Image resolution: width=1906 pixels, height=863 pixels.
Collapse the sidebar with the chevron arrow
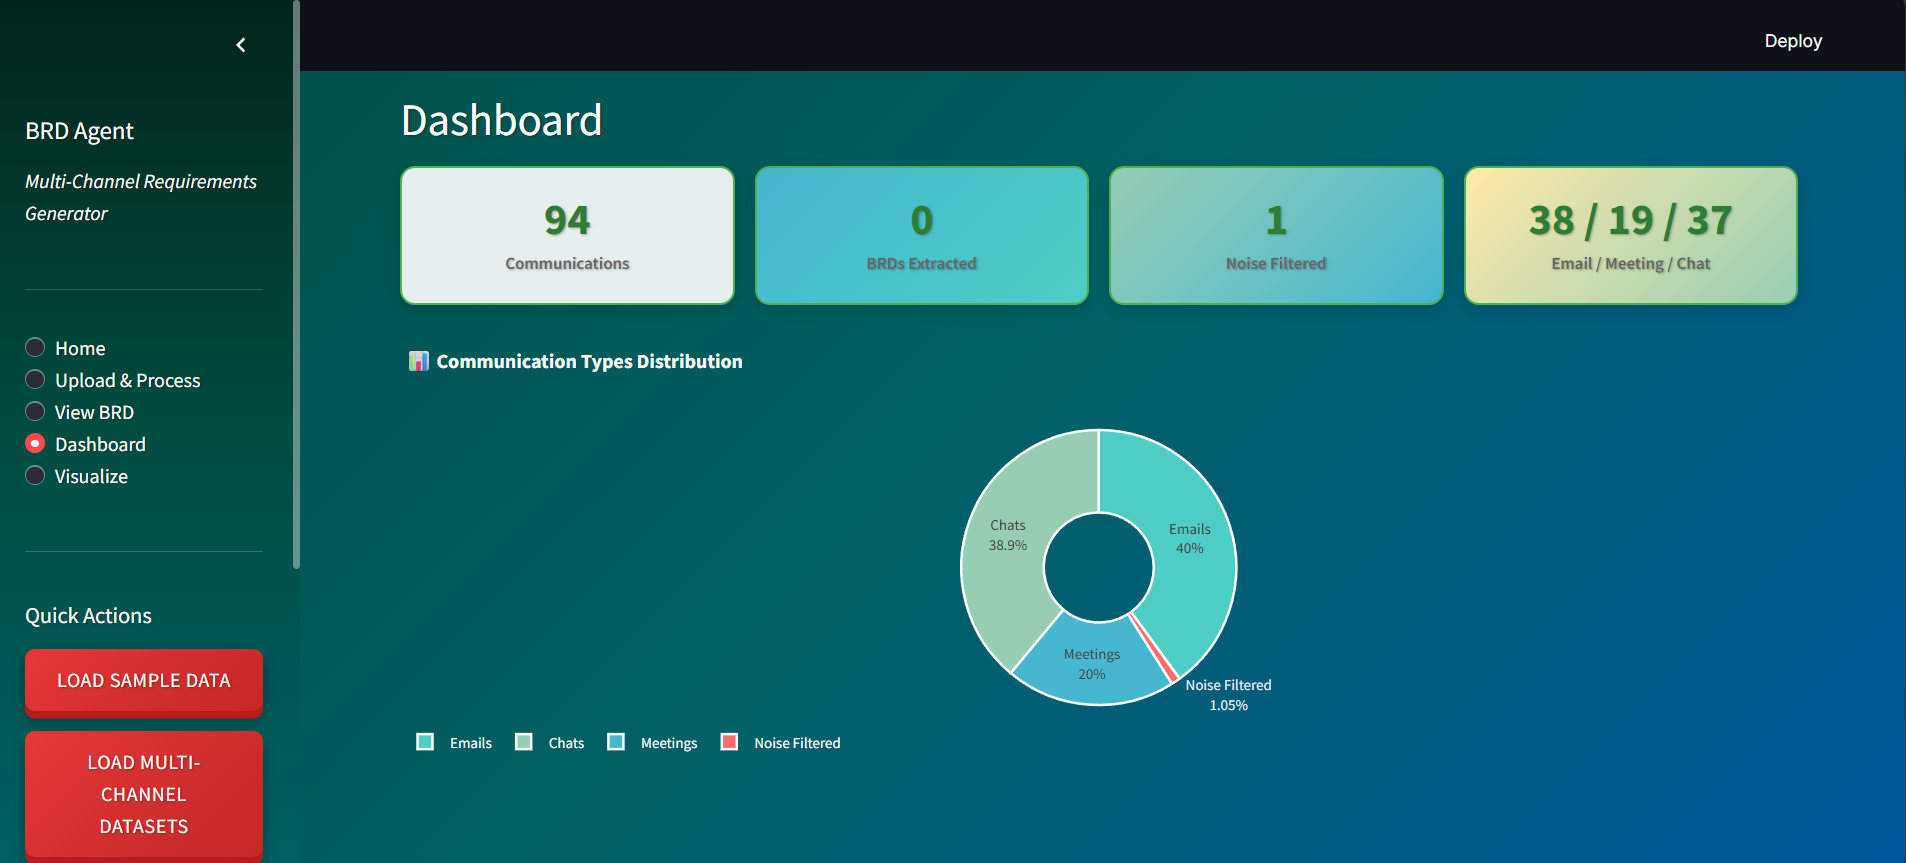[x=241, y=45]
